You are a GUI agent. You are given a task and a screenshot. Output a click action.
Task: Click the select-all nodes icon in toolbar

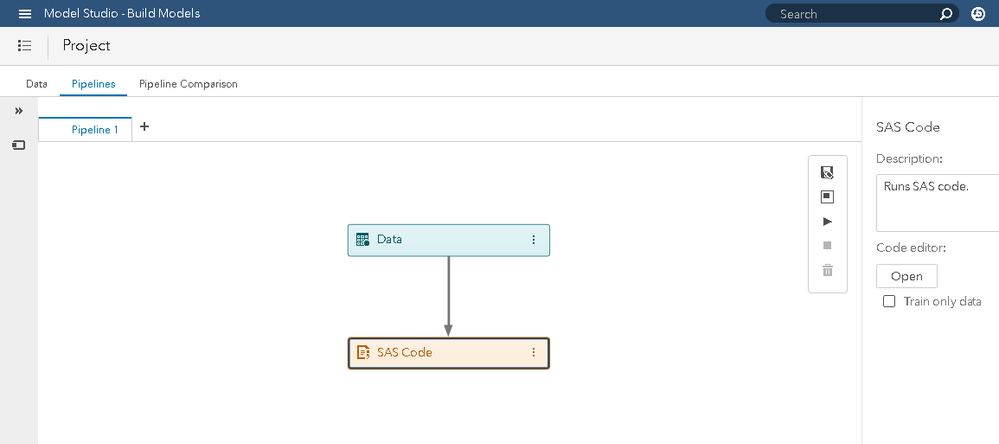coord(827,197)
